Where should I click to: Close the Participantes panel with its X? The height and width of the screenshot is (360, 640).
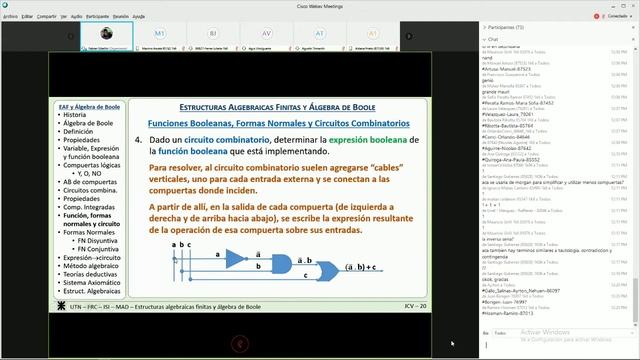click(x=633, y=27)
